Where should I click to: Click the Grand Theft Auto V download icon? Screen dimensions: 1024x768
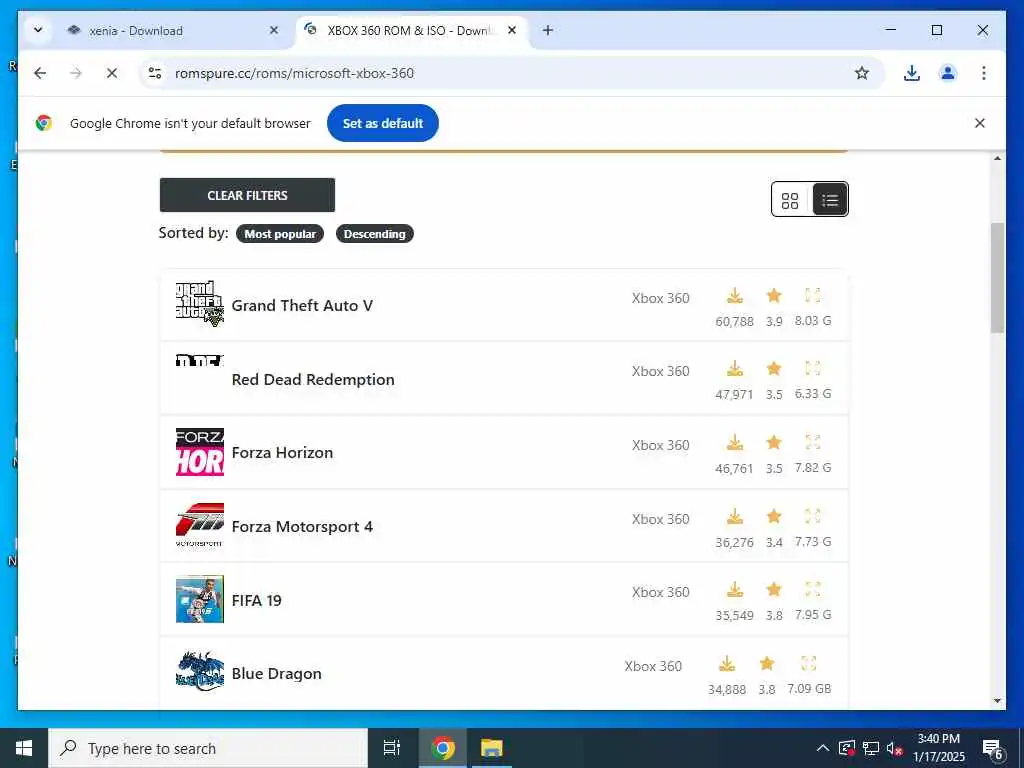735,296
